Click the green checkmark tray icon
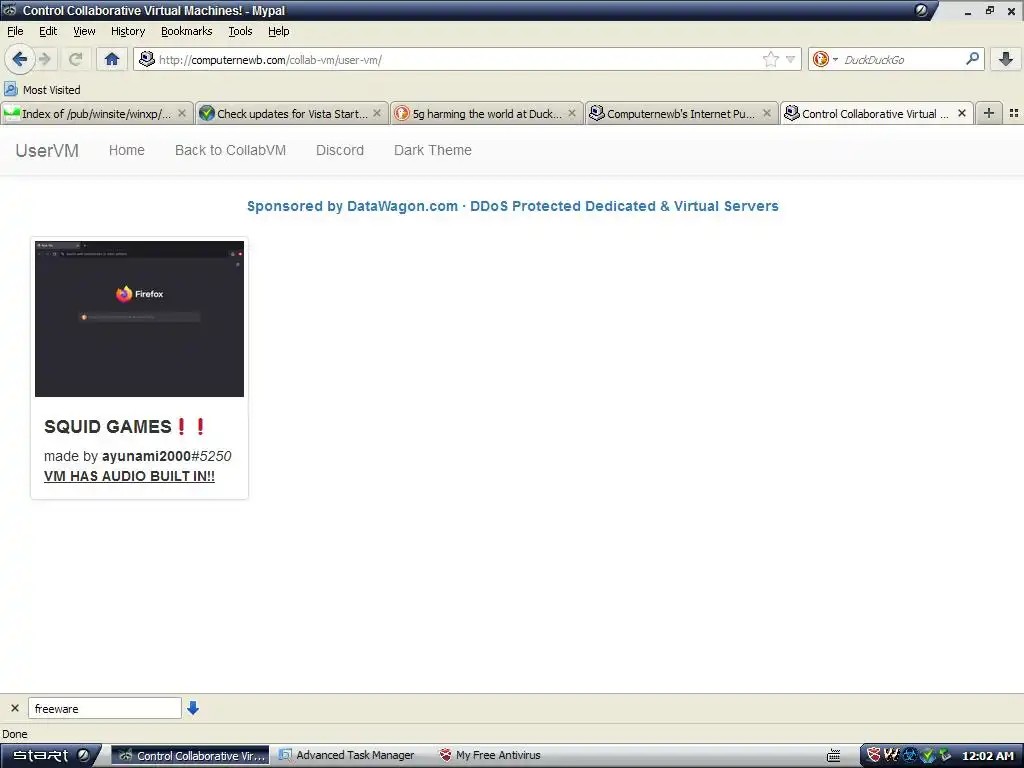1024x768 pixels. point(927,756)
